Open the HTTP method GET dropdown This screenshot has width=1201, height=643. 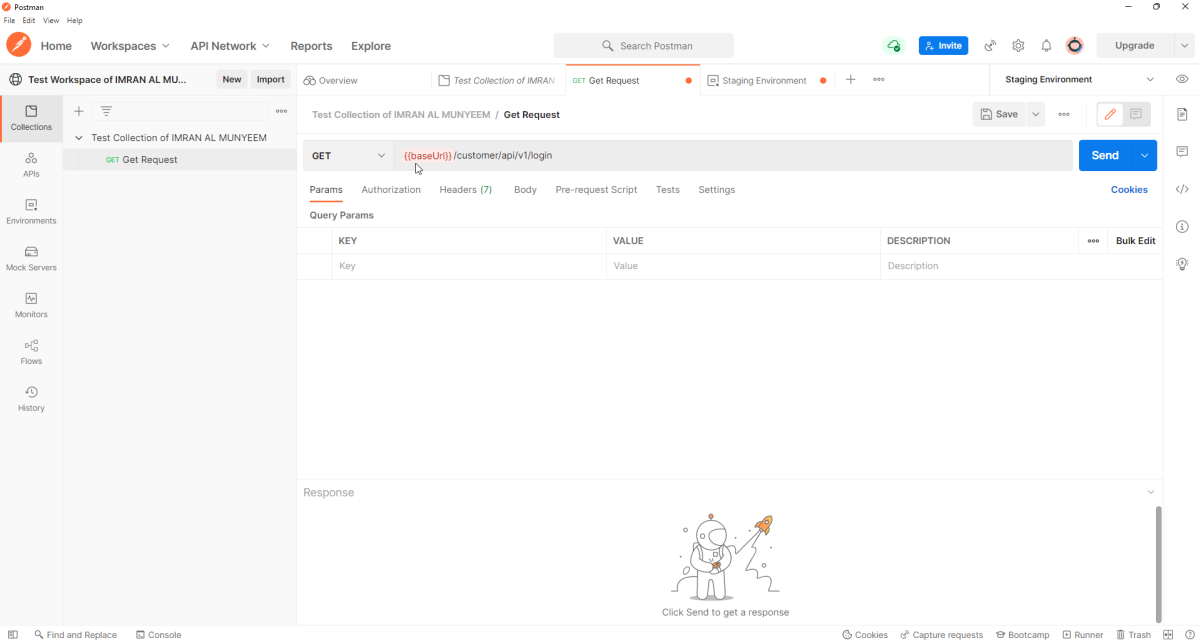coord(348,156)
